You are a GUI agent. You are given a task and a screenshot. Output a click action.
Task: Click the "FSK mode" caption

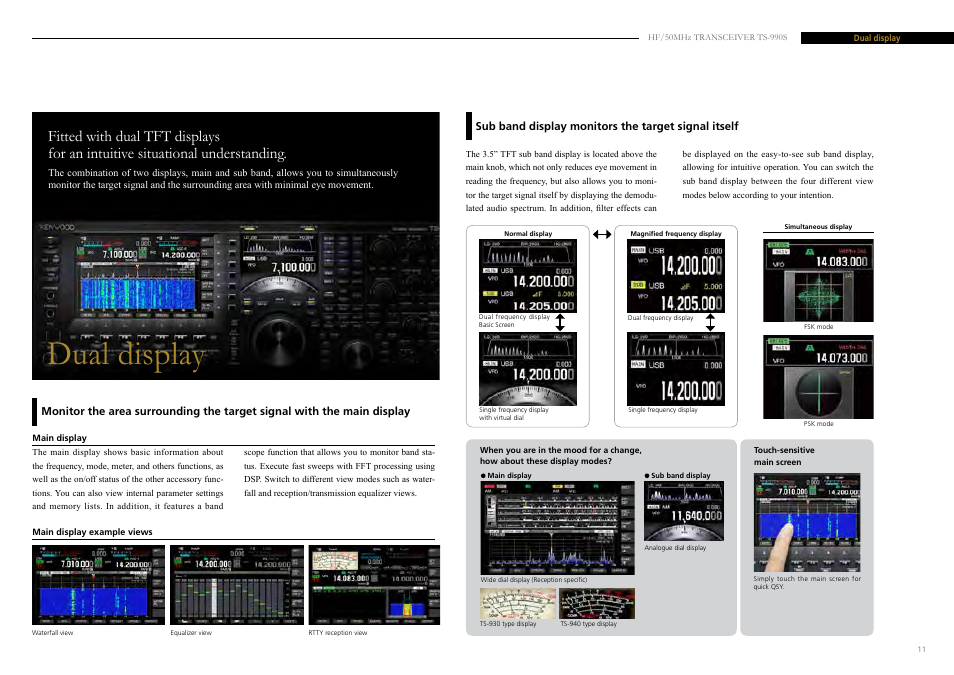point(818,327)
